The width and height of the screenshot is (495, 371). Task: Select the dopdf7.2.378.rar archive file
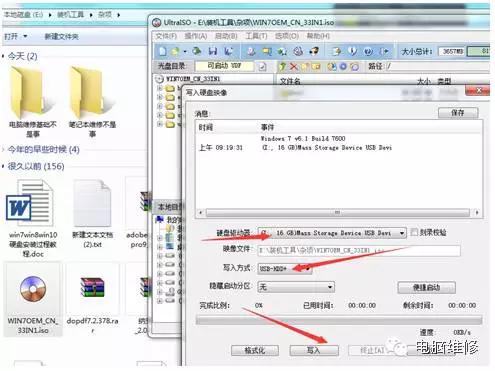(x=92, y=300)
